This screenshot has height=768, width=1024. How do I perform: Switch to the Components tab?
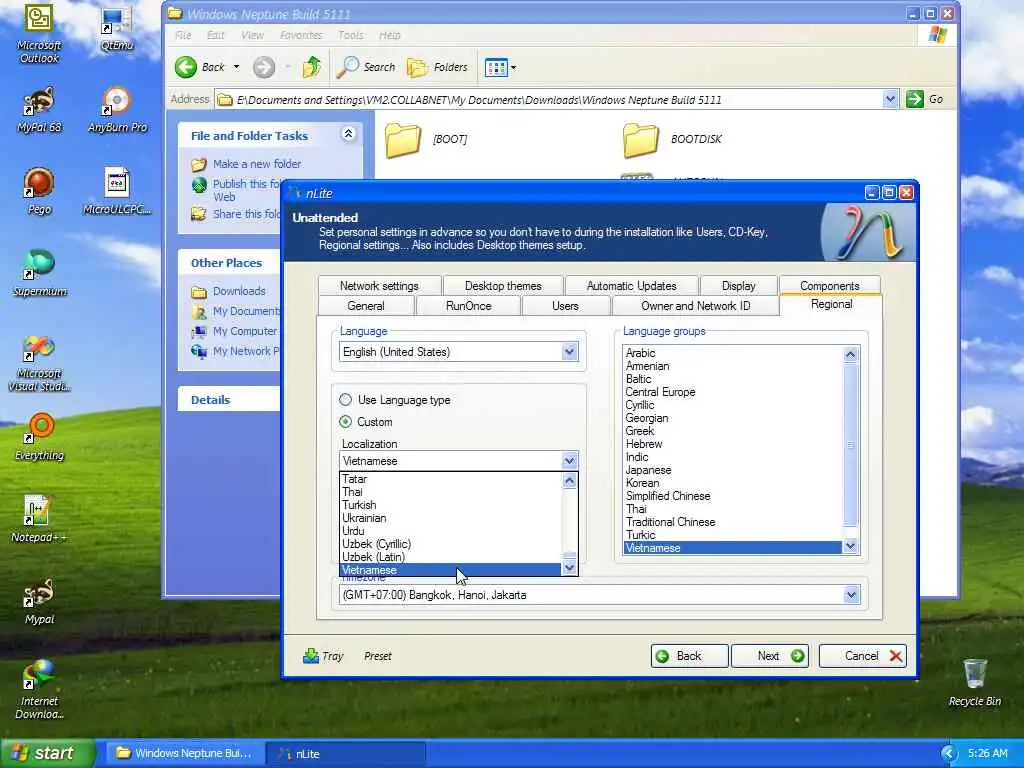(829, 286)
